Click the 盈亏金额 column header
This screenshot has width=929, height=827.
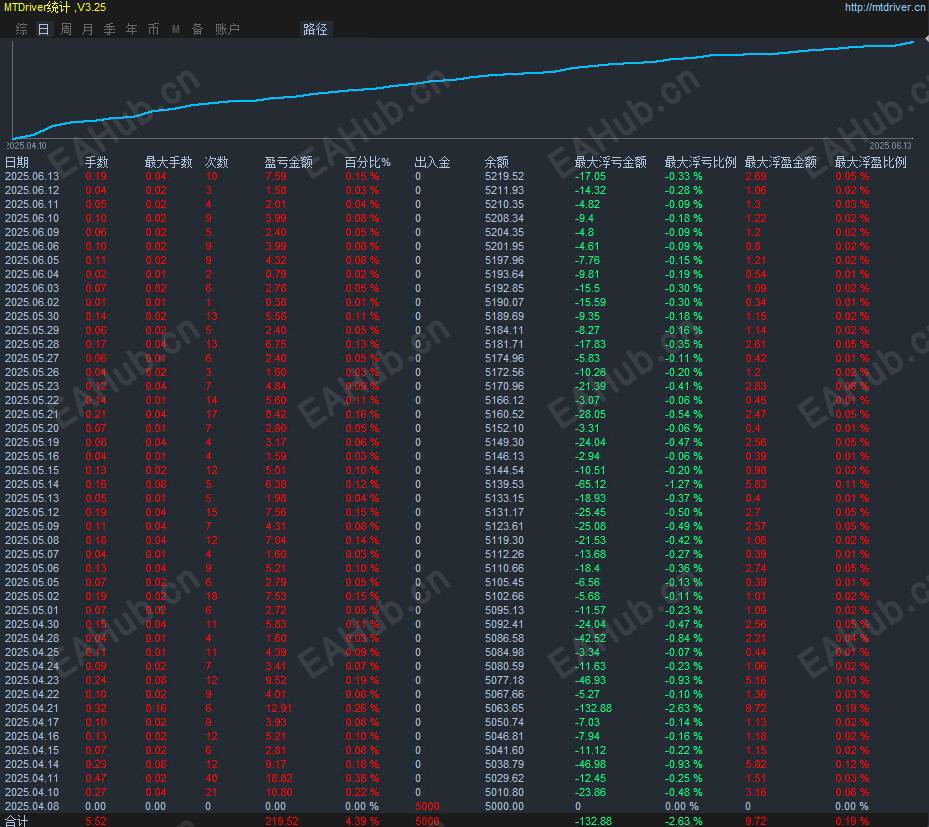tap(288, 162)
